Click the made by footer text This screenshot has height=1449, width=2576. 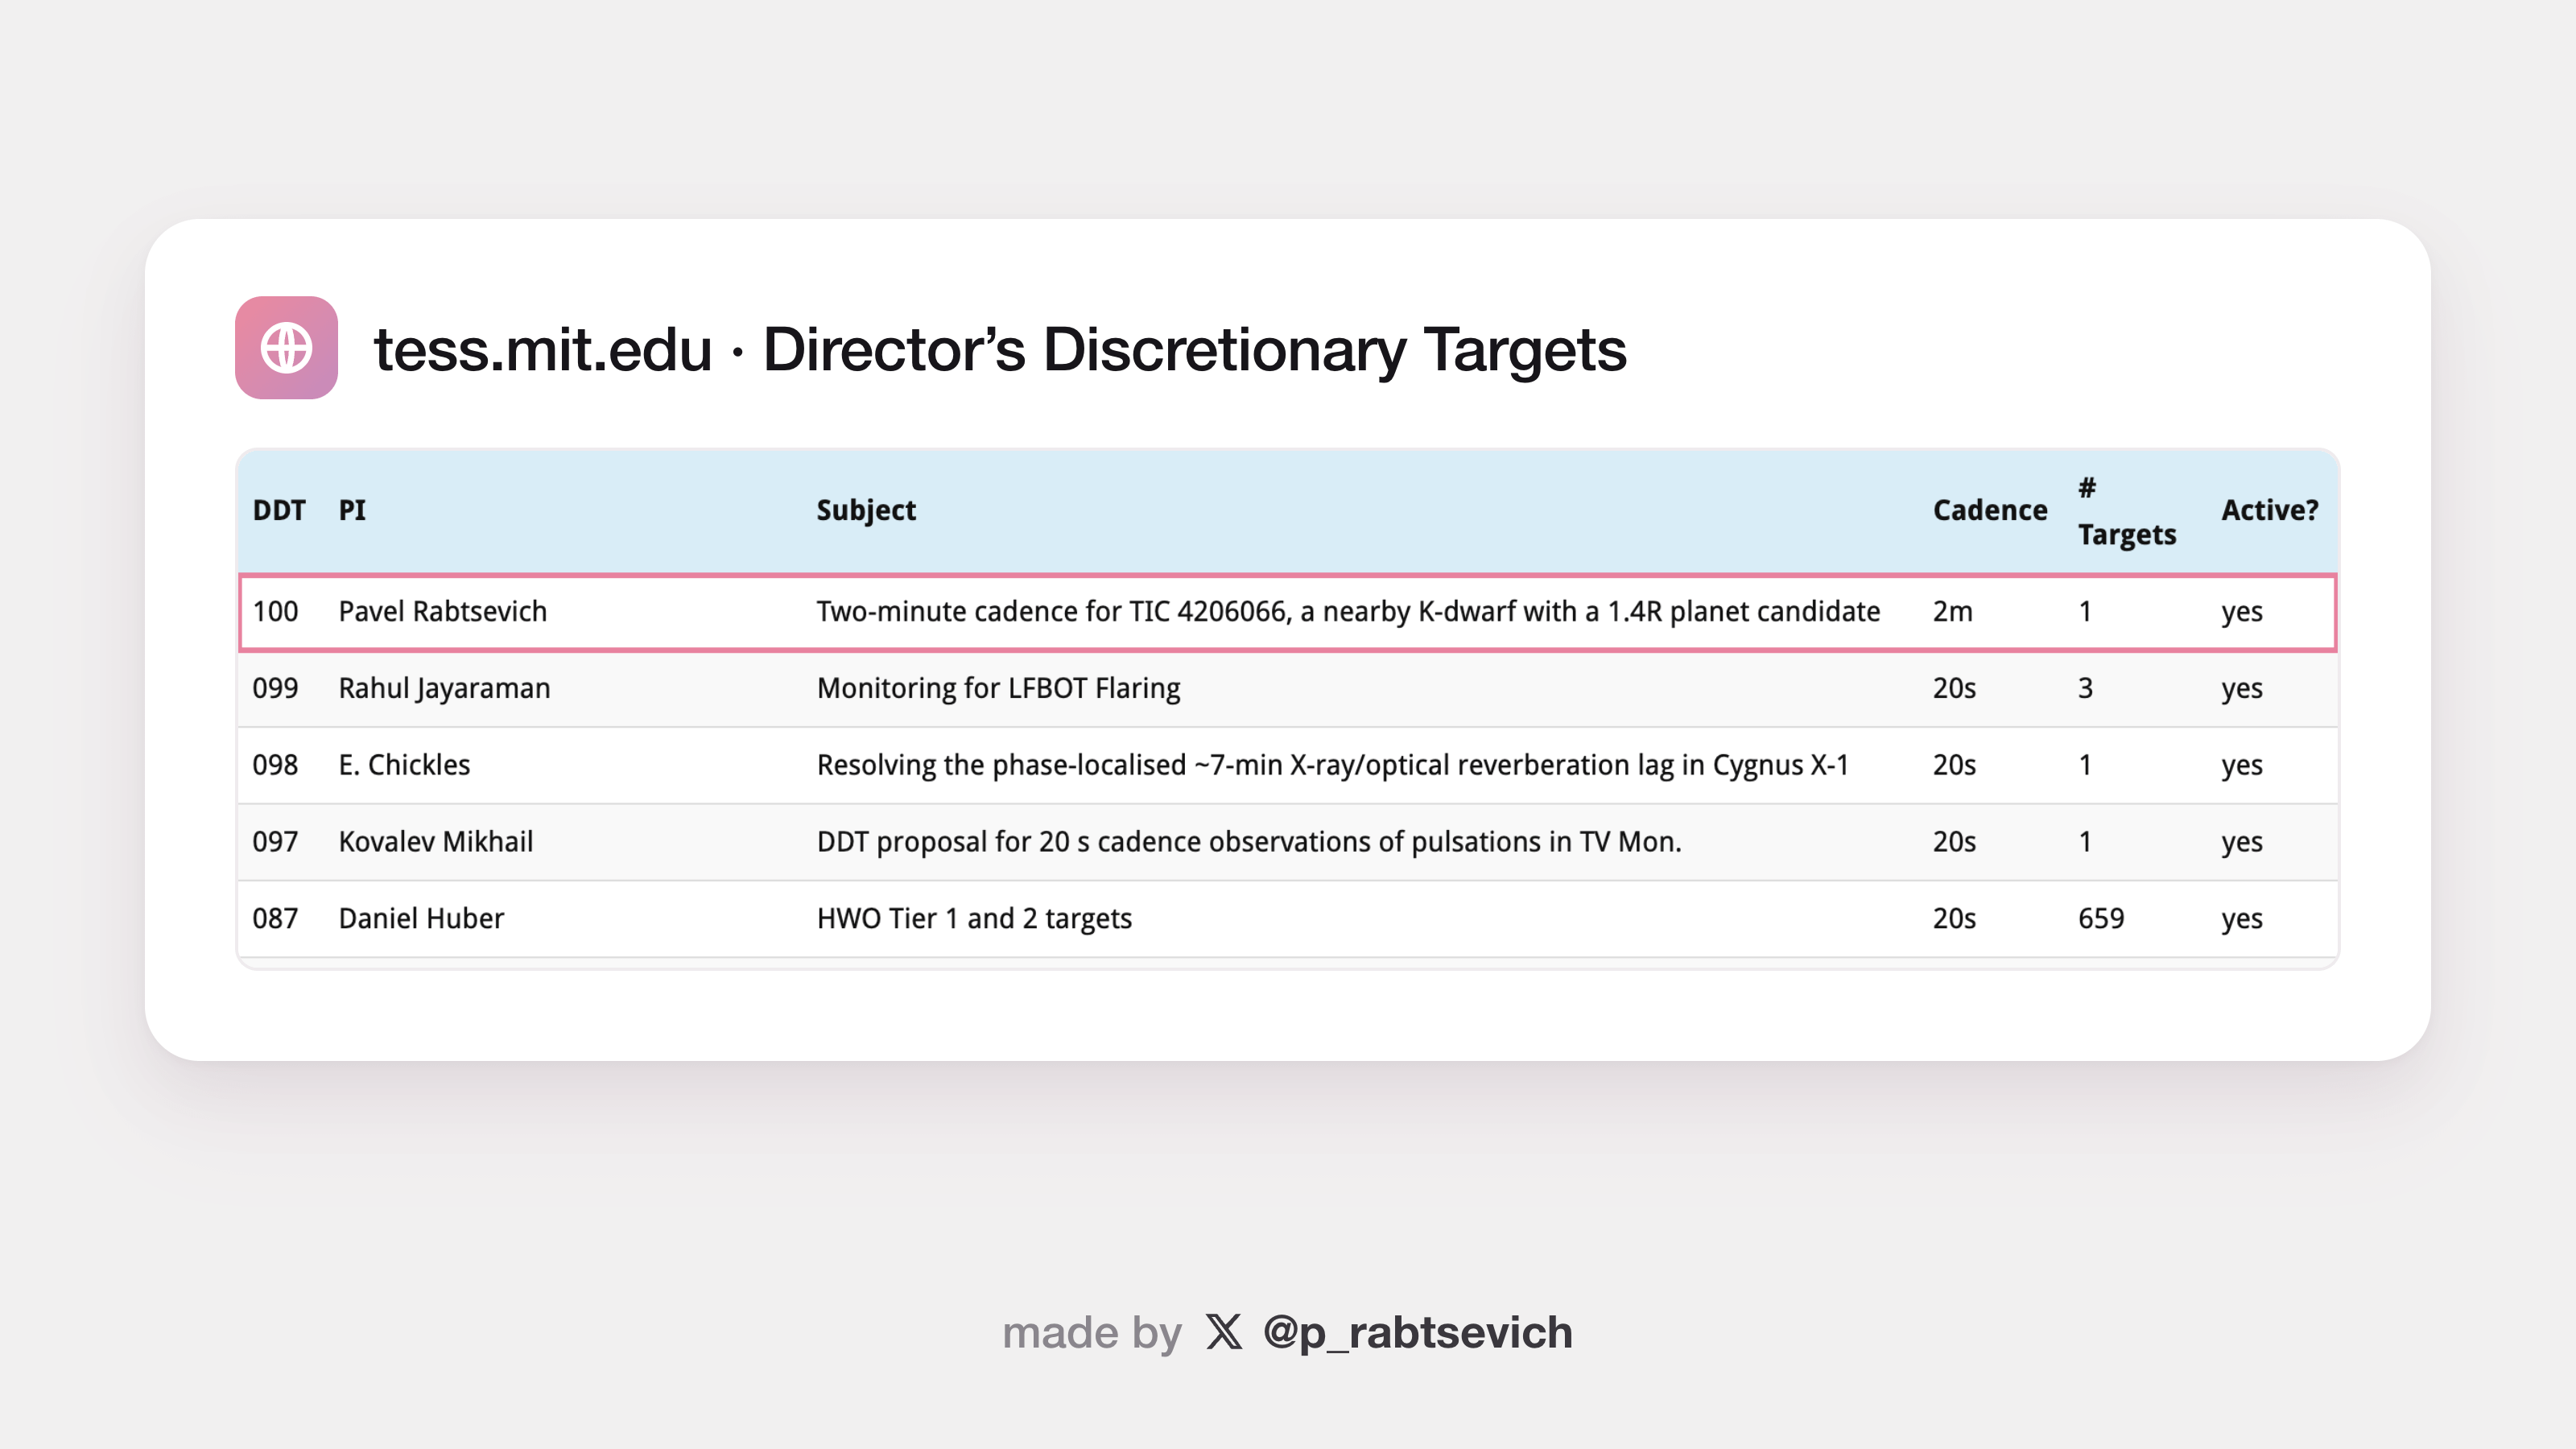point(1092,1333)
